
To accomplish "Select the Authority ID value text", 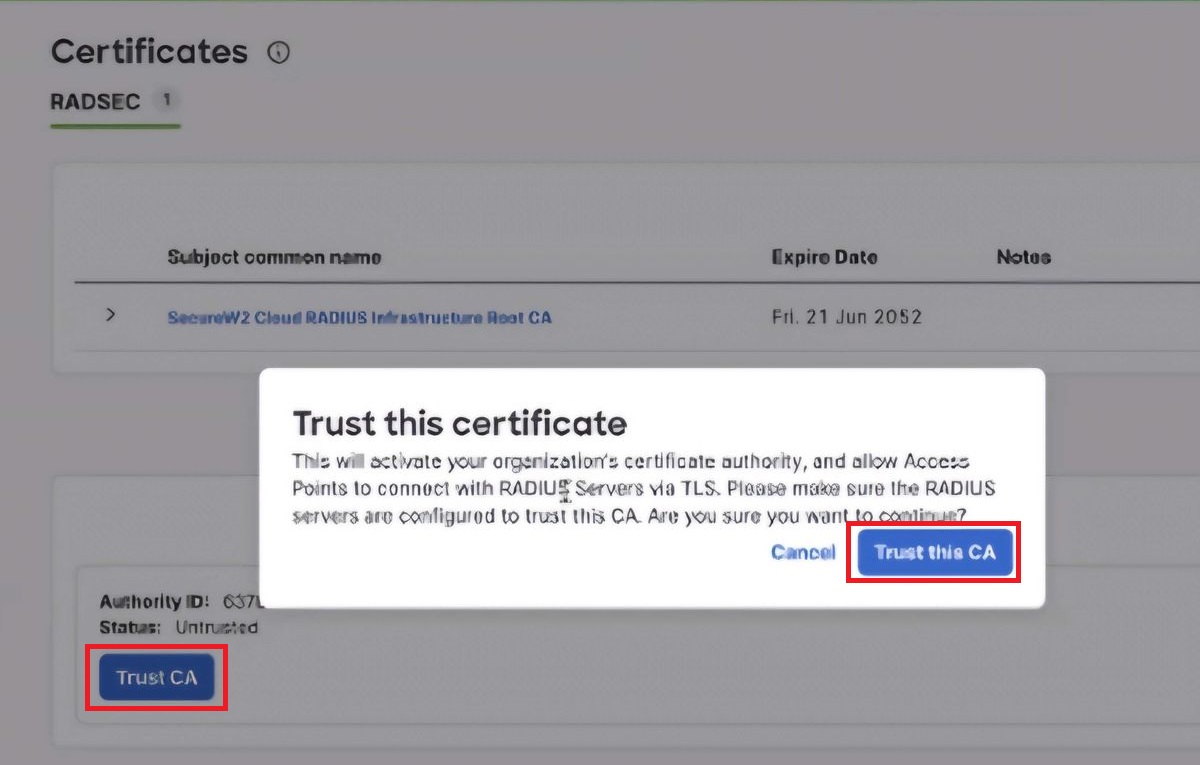I will pos(241,601).
